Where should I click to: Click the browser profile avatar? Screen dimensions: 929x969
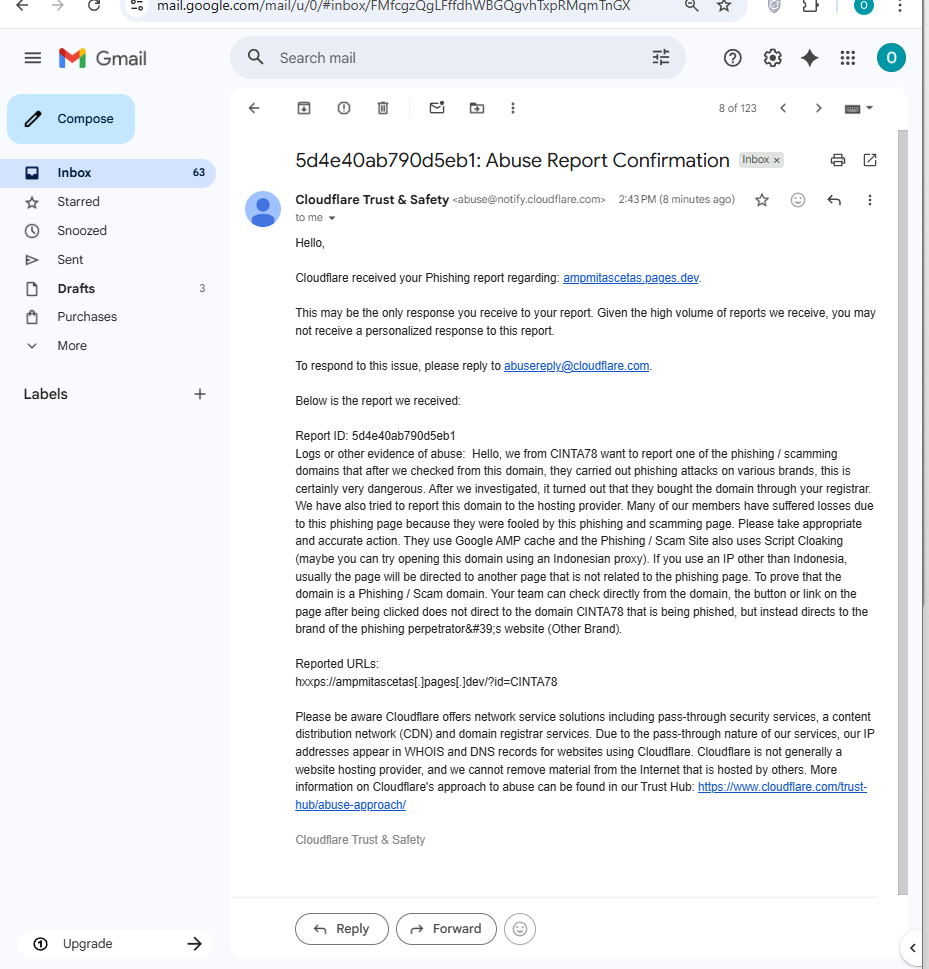(x=863, y=6)
